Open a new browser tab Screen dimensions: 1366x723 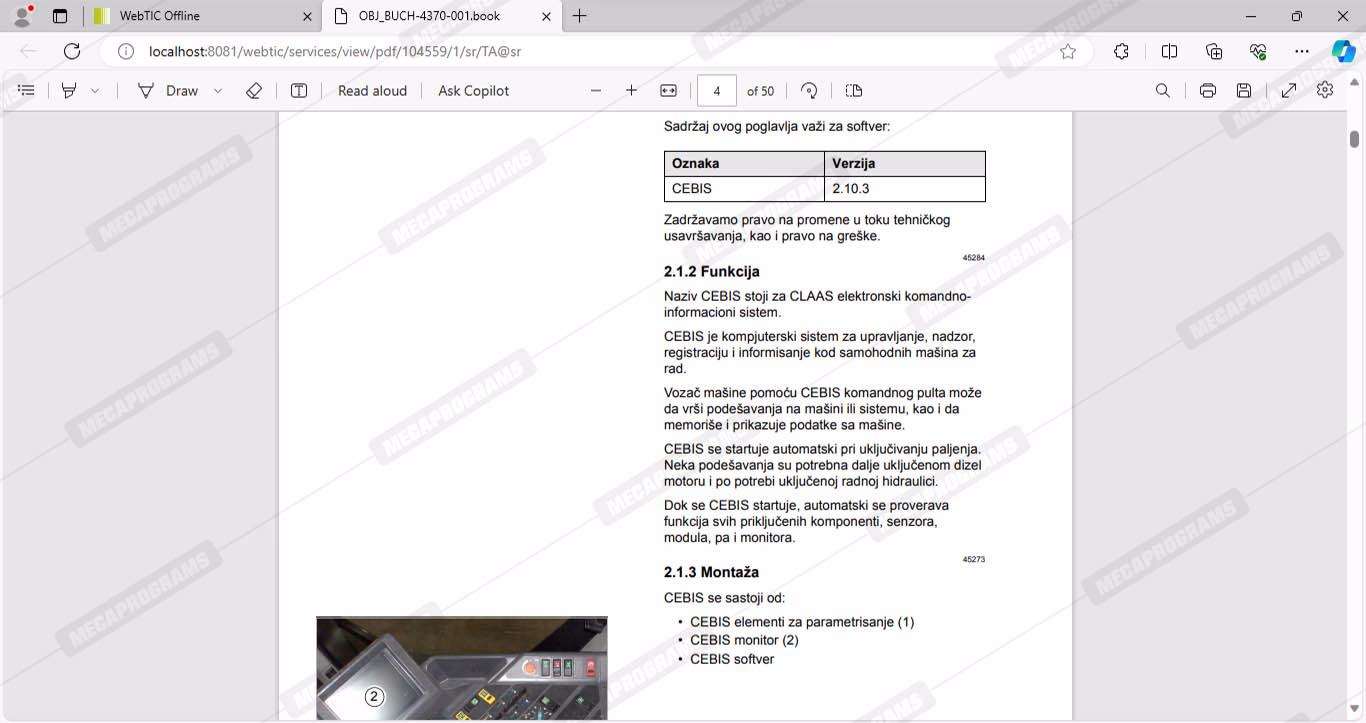[x=580, y=16]
